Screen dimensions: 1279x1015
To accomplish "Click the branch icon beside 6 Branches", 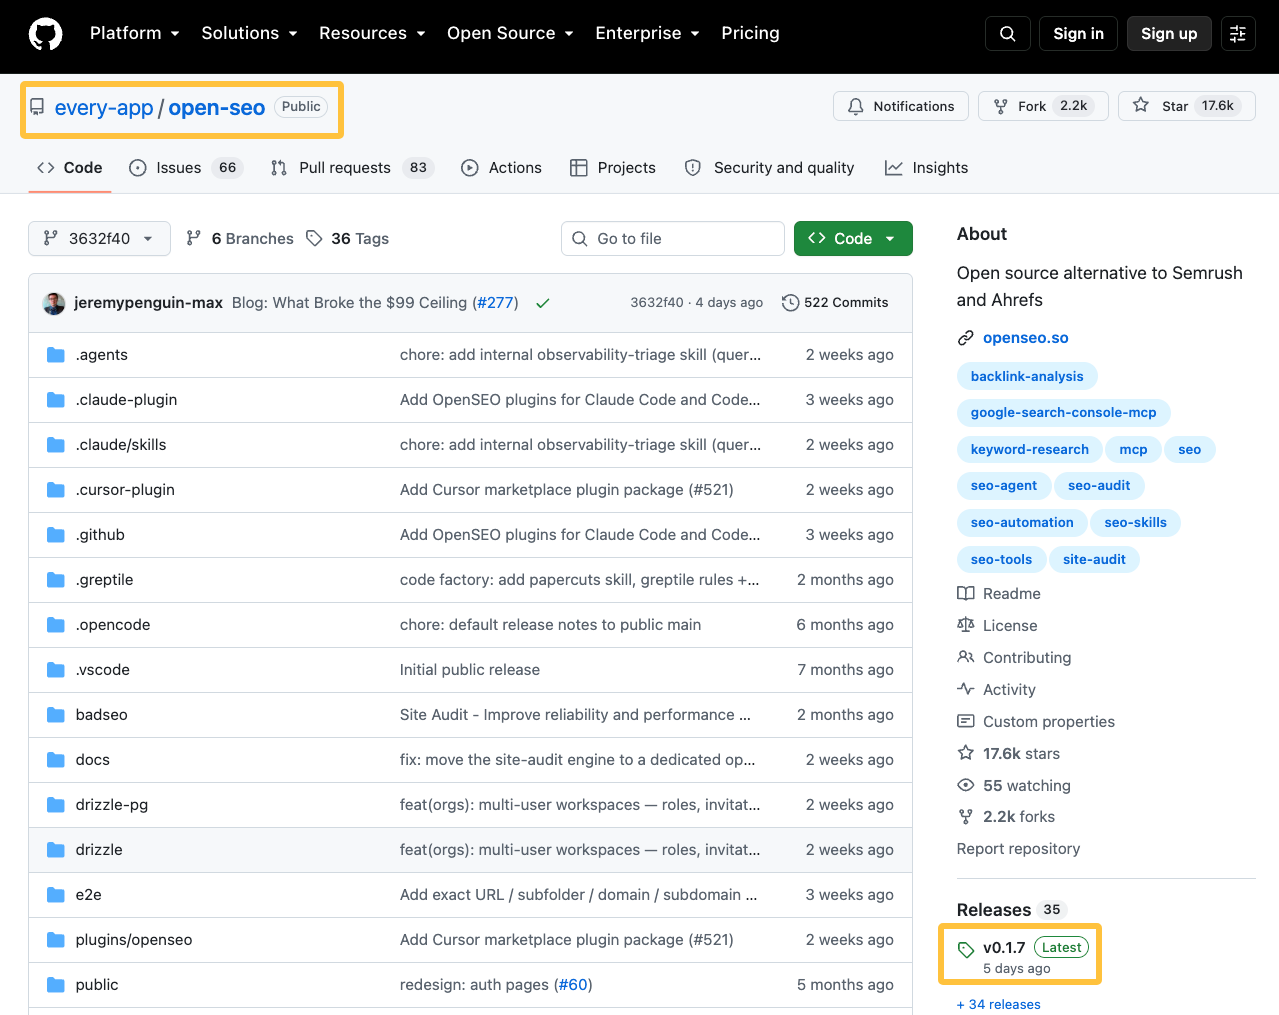I will pyautogui.click(x=194, y=238).
